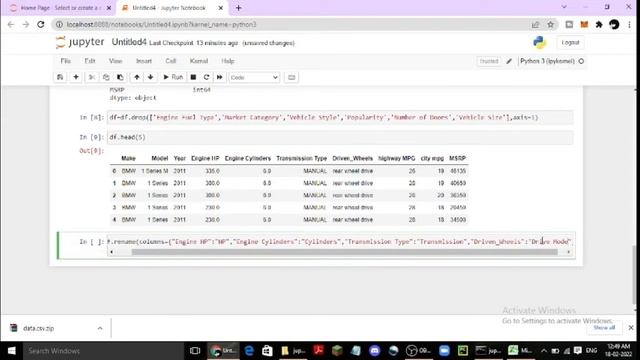
Task: Click the Transmission Type column header
Action: pyautogui.click(x=301, y=158)
